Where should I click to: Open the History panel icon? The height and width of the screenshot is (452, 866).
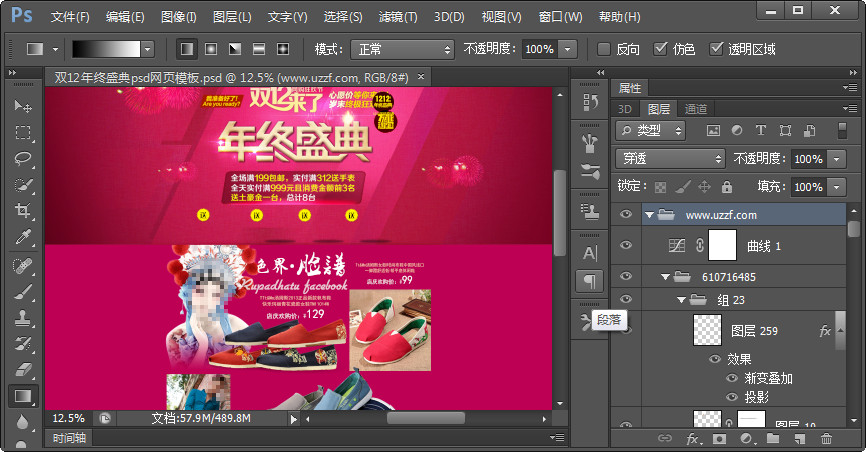(590, 102)
